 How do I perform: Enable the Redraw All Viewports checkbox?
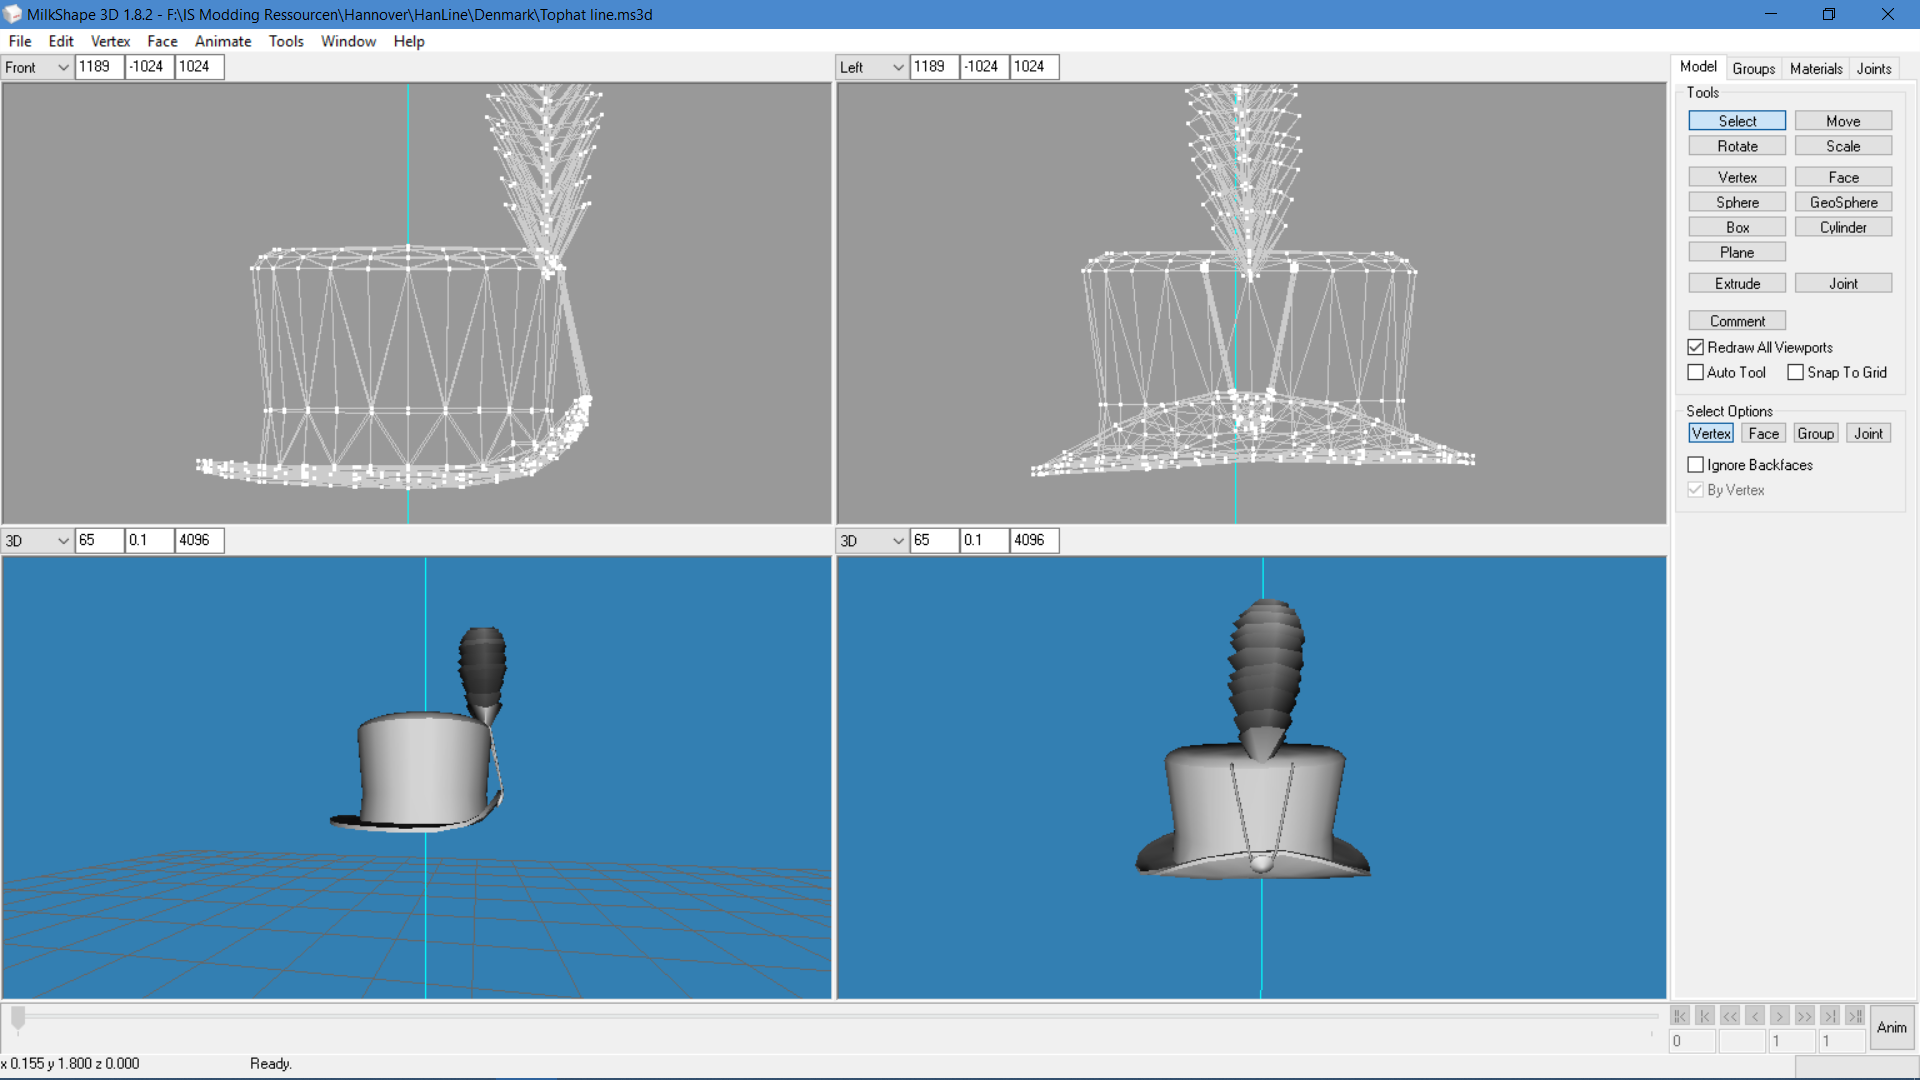point(1696,348)
